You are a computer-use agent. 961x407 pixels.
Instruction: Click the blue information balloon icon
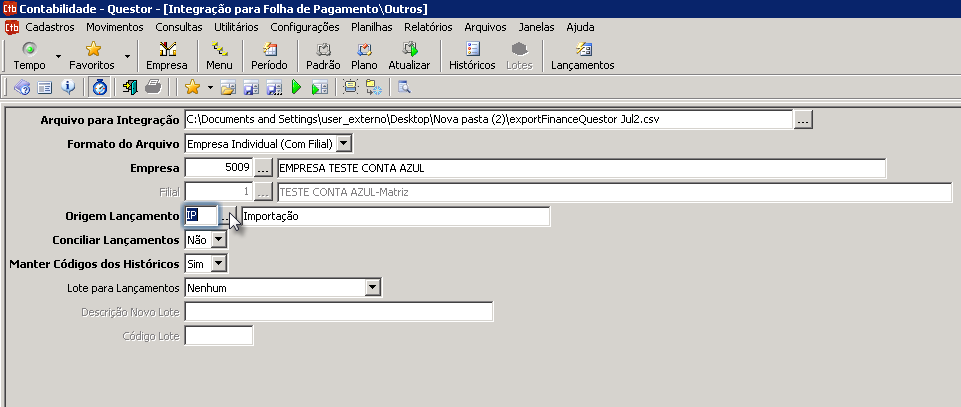click(x=68, y=87)
